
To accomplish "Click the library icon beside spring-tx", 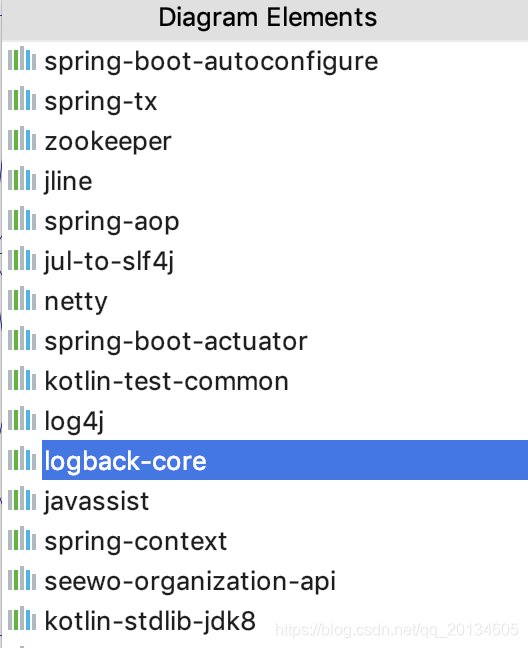I will click(x=22, y=99).
